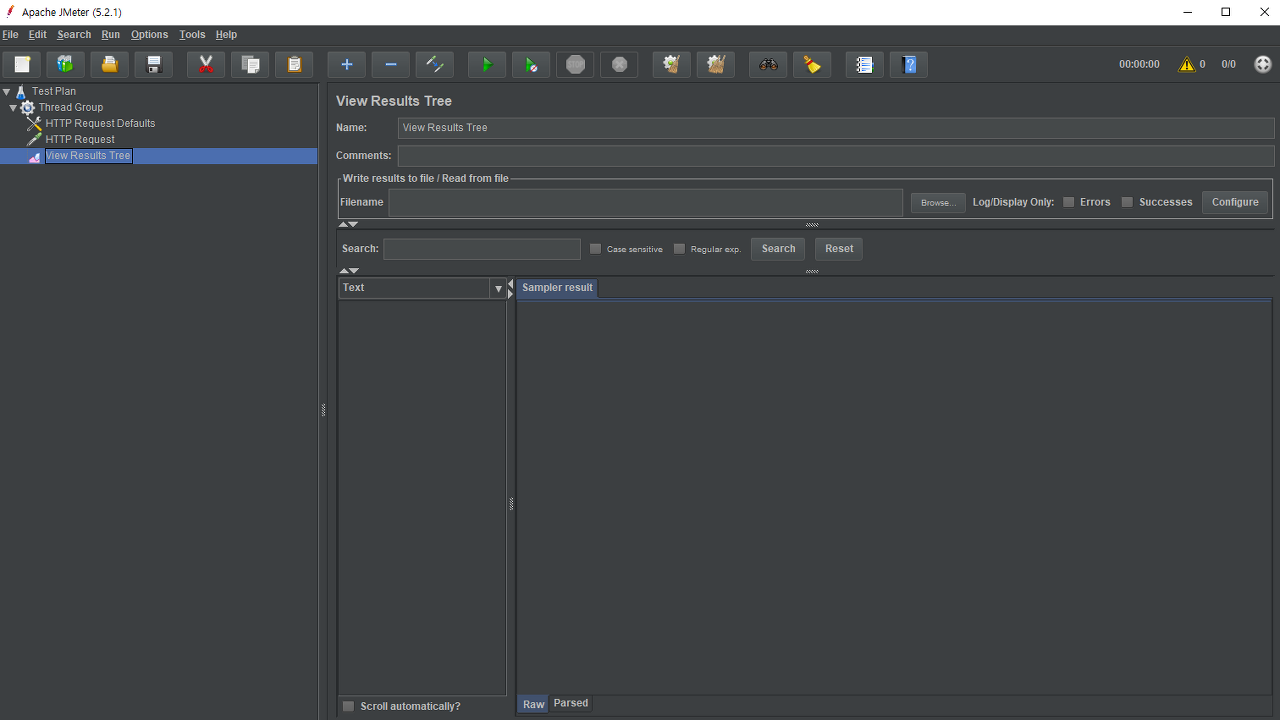Save the test plan with the floppy disk icon
Viewport: 1280px width, 720px height.
(x=154, y=65)
